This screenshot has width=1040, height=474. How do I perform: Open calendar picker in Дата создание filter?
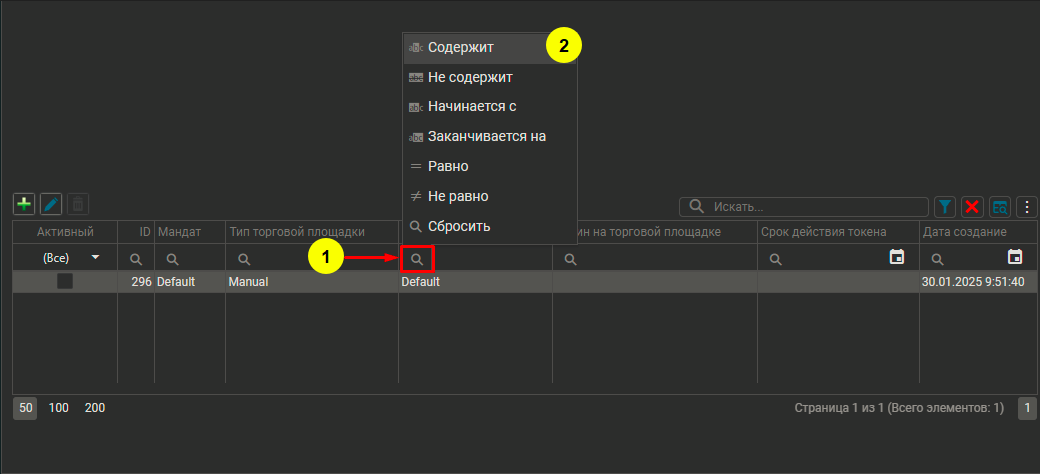click(x=1015, y=258)
